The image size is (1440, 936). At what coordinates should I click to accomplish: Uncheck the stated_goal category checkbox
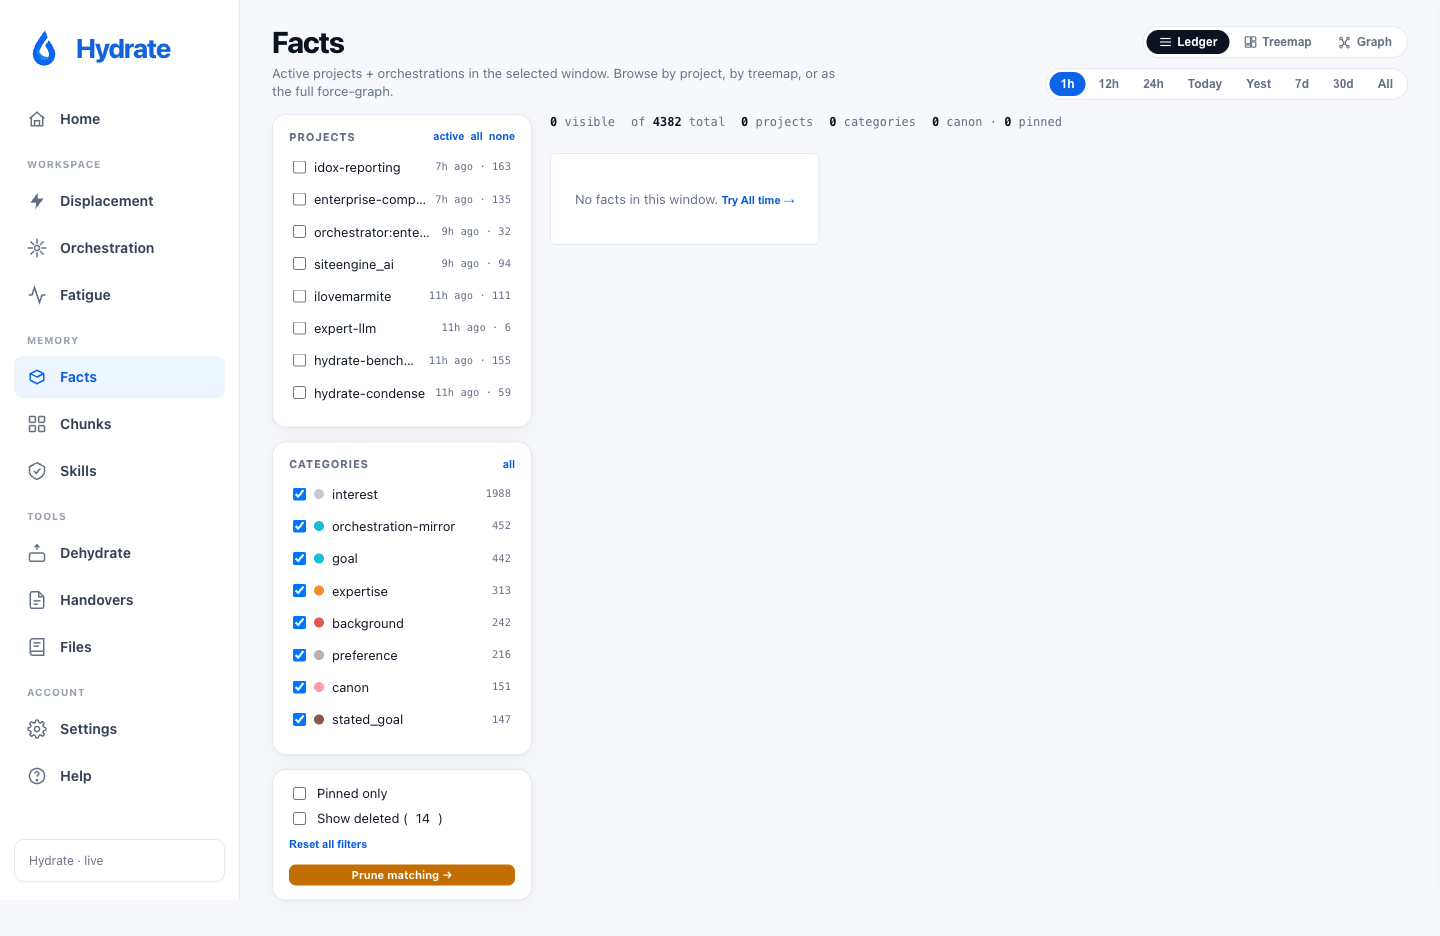point(299,719)
